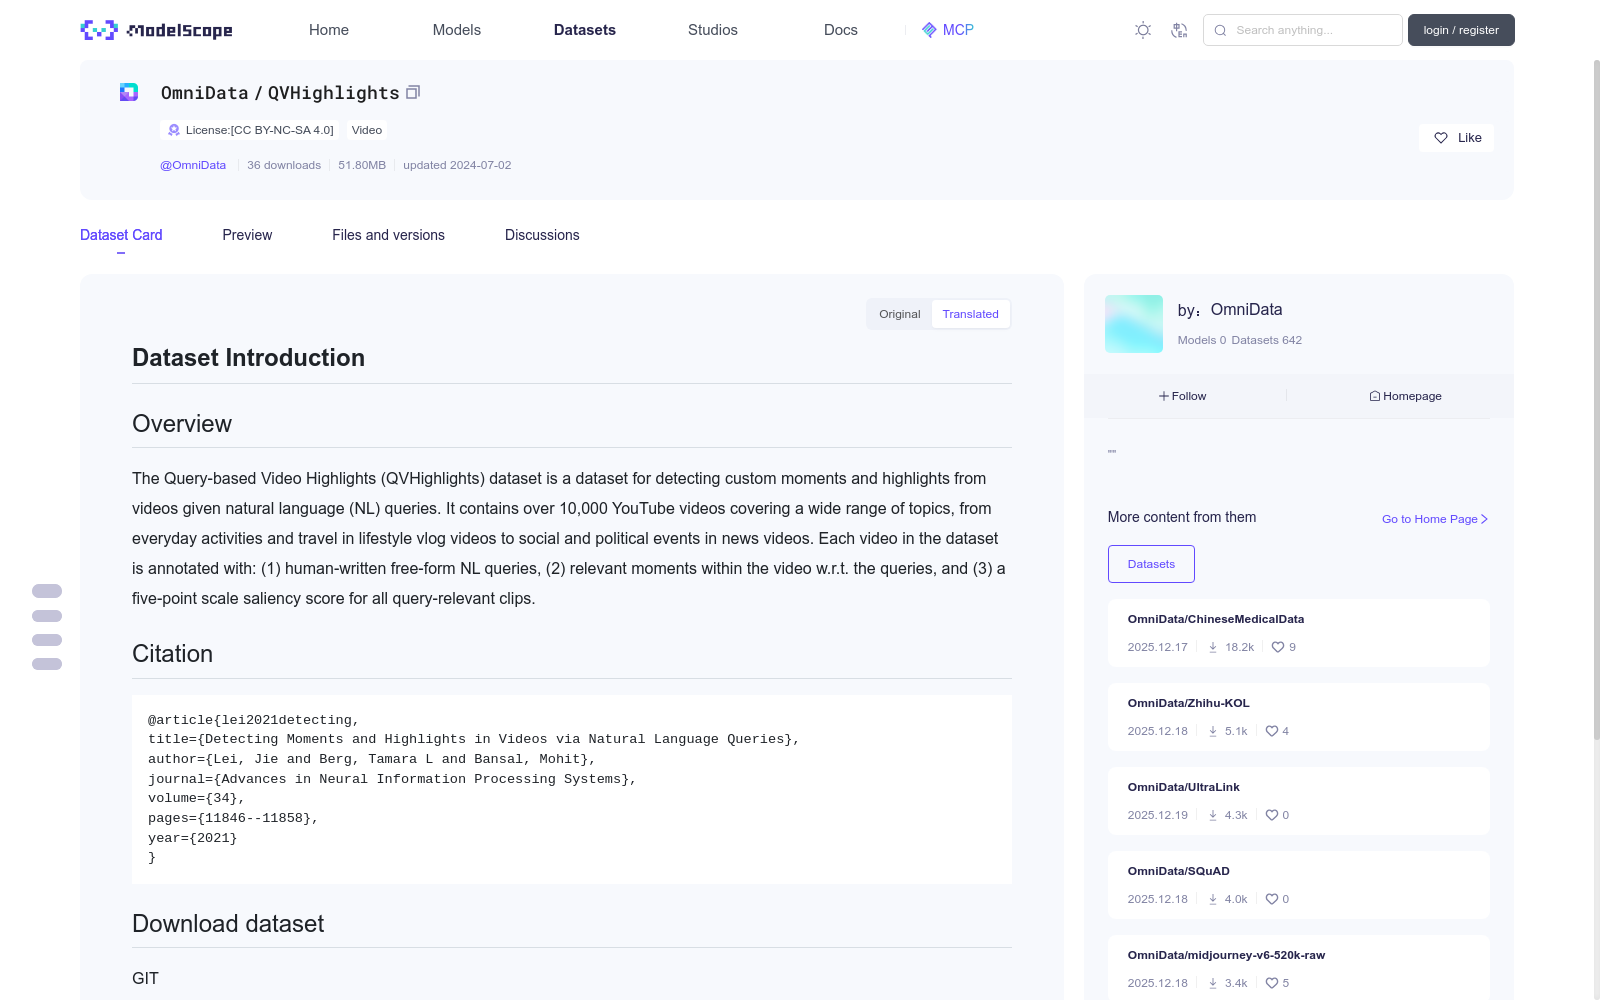The height and width of the screenshot is (1000, 1600).
Task: Select the Translated text toggle
Action: pyautogui.click(x=971, y=314)
